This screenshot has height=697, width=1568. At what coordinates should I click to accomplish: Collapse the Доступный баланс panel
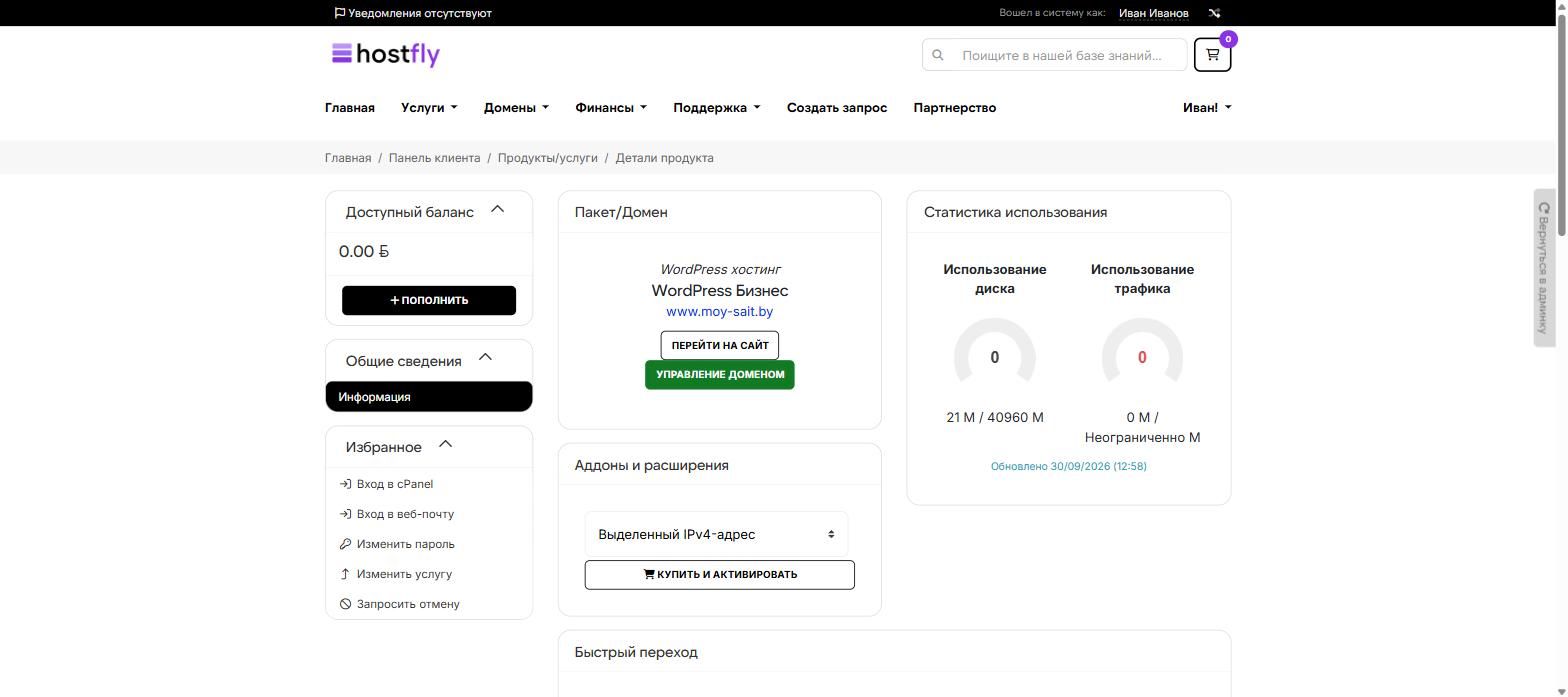tap(497, 210)
